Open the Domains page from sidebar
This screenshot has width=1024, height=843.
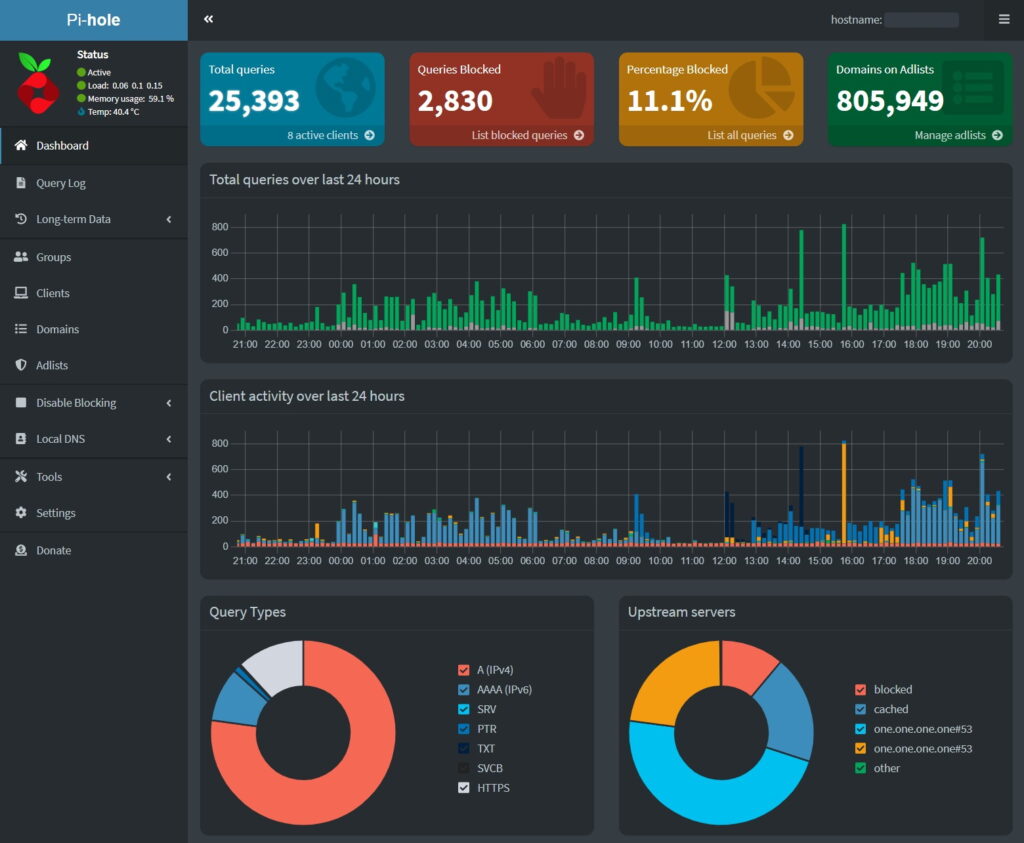(57, 329)
